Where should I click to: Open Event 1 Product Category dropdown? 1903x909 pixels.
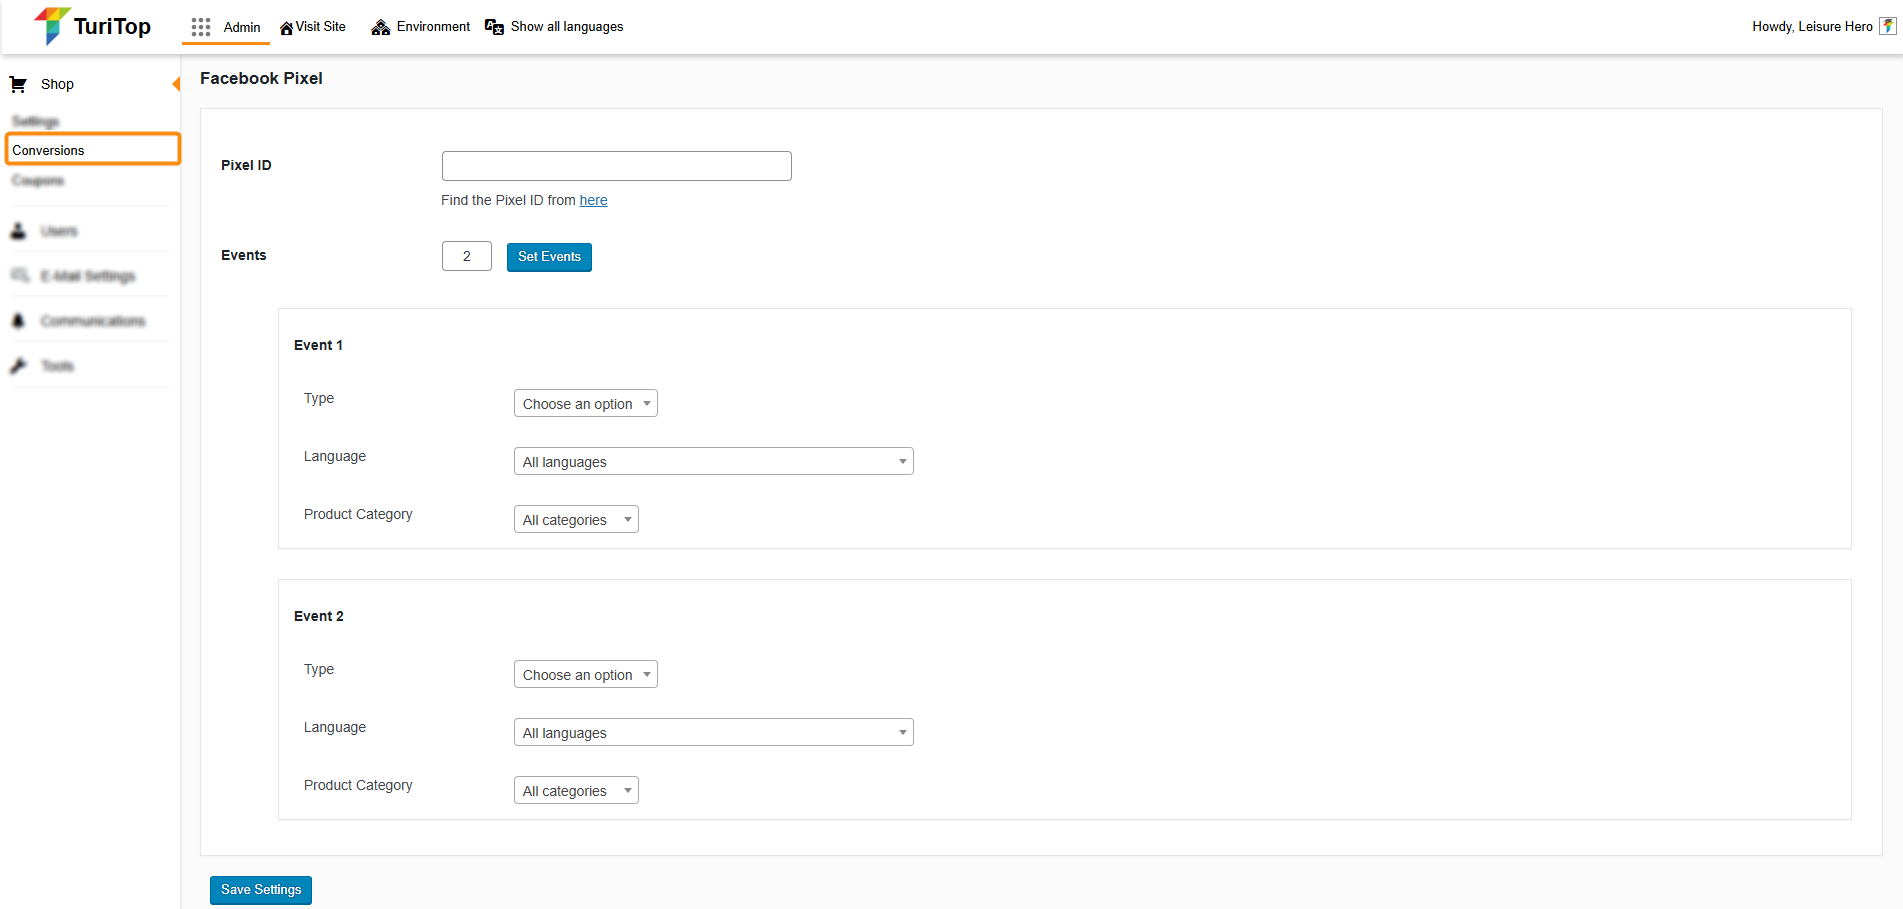(576, 520)
